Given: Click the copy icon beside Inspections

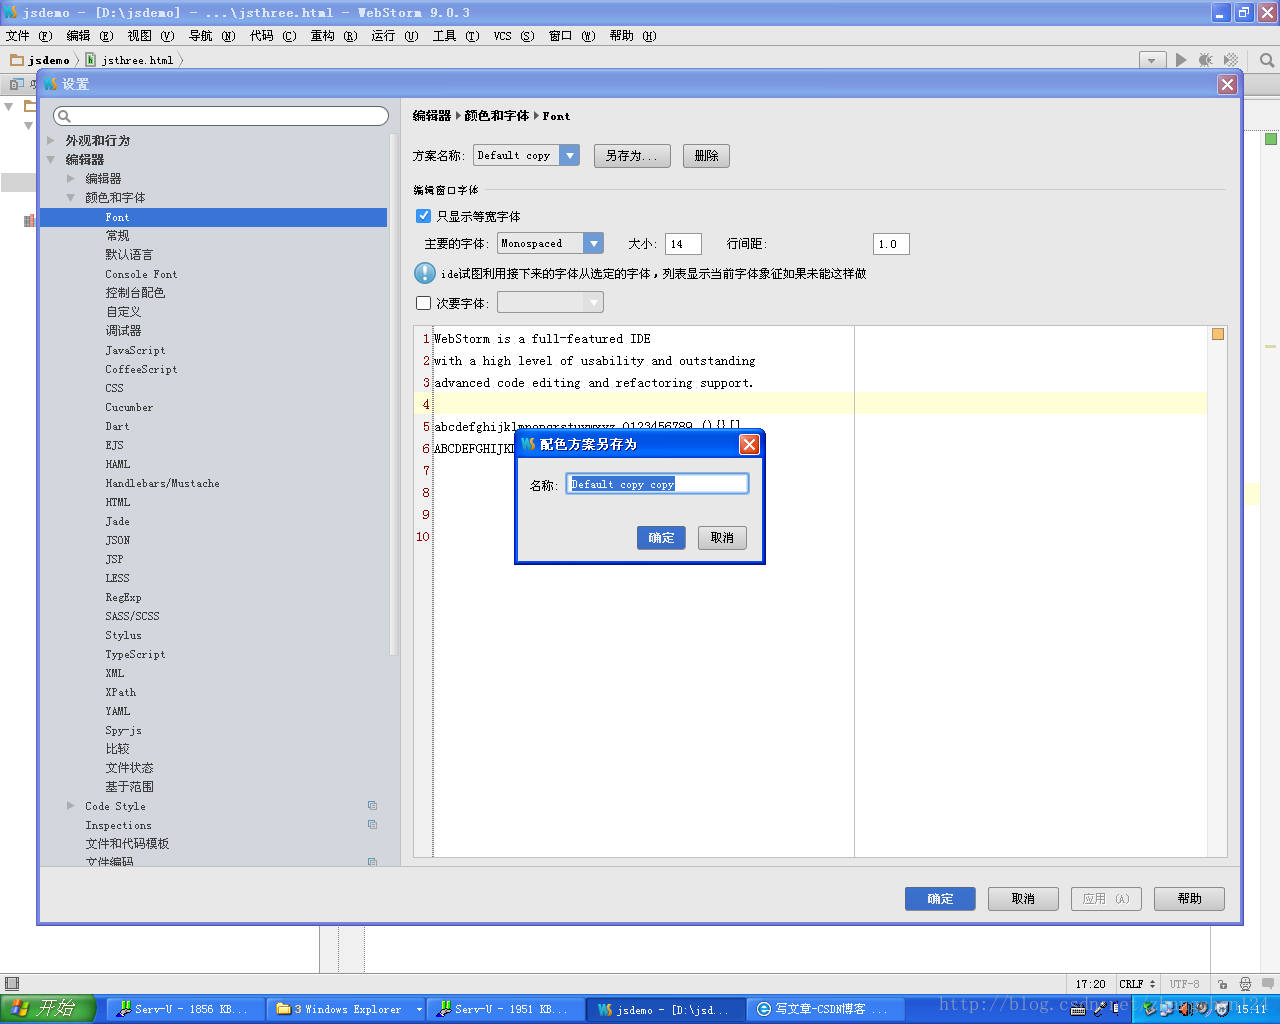Looking at the screenshot, I should pos(372,825).
